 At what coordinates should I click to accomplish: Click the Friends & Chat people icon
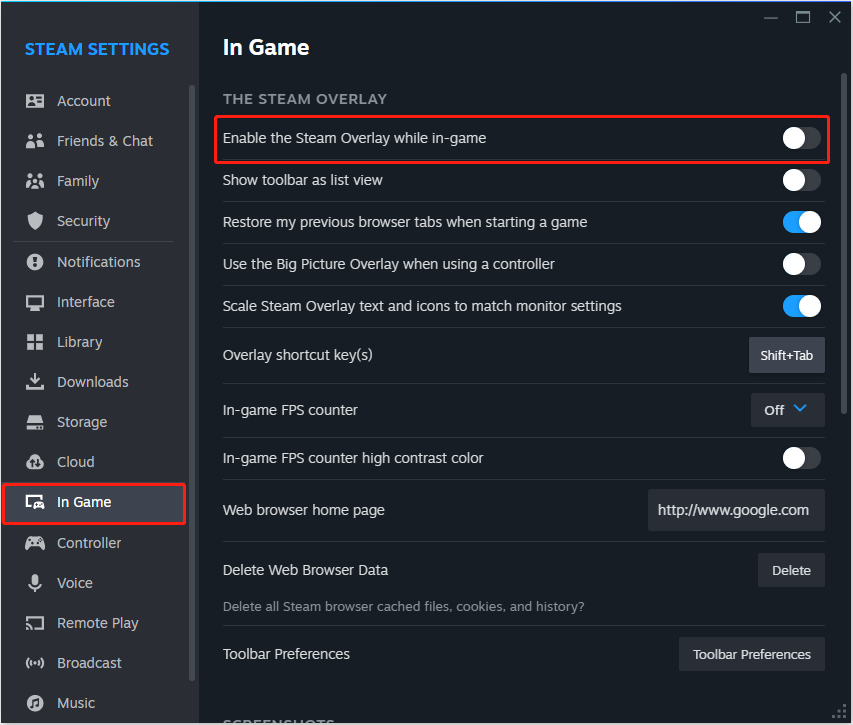coord(35,141)
